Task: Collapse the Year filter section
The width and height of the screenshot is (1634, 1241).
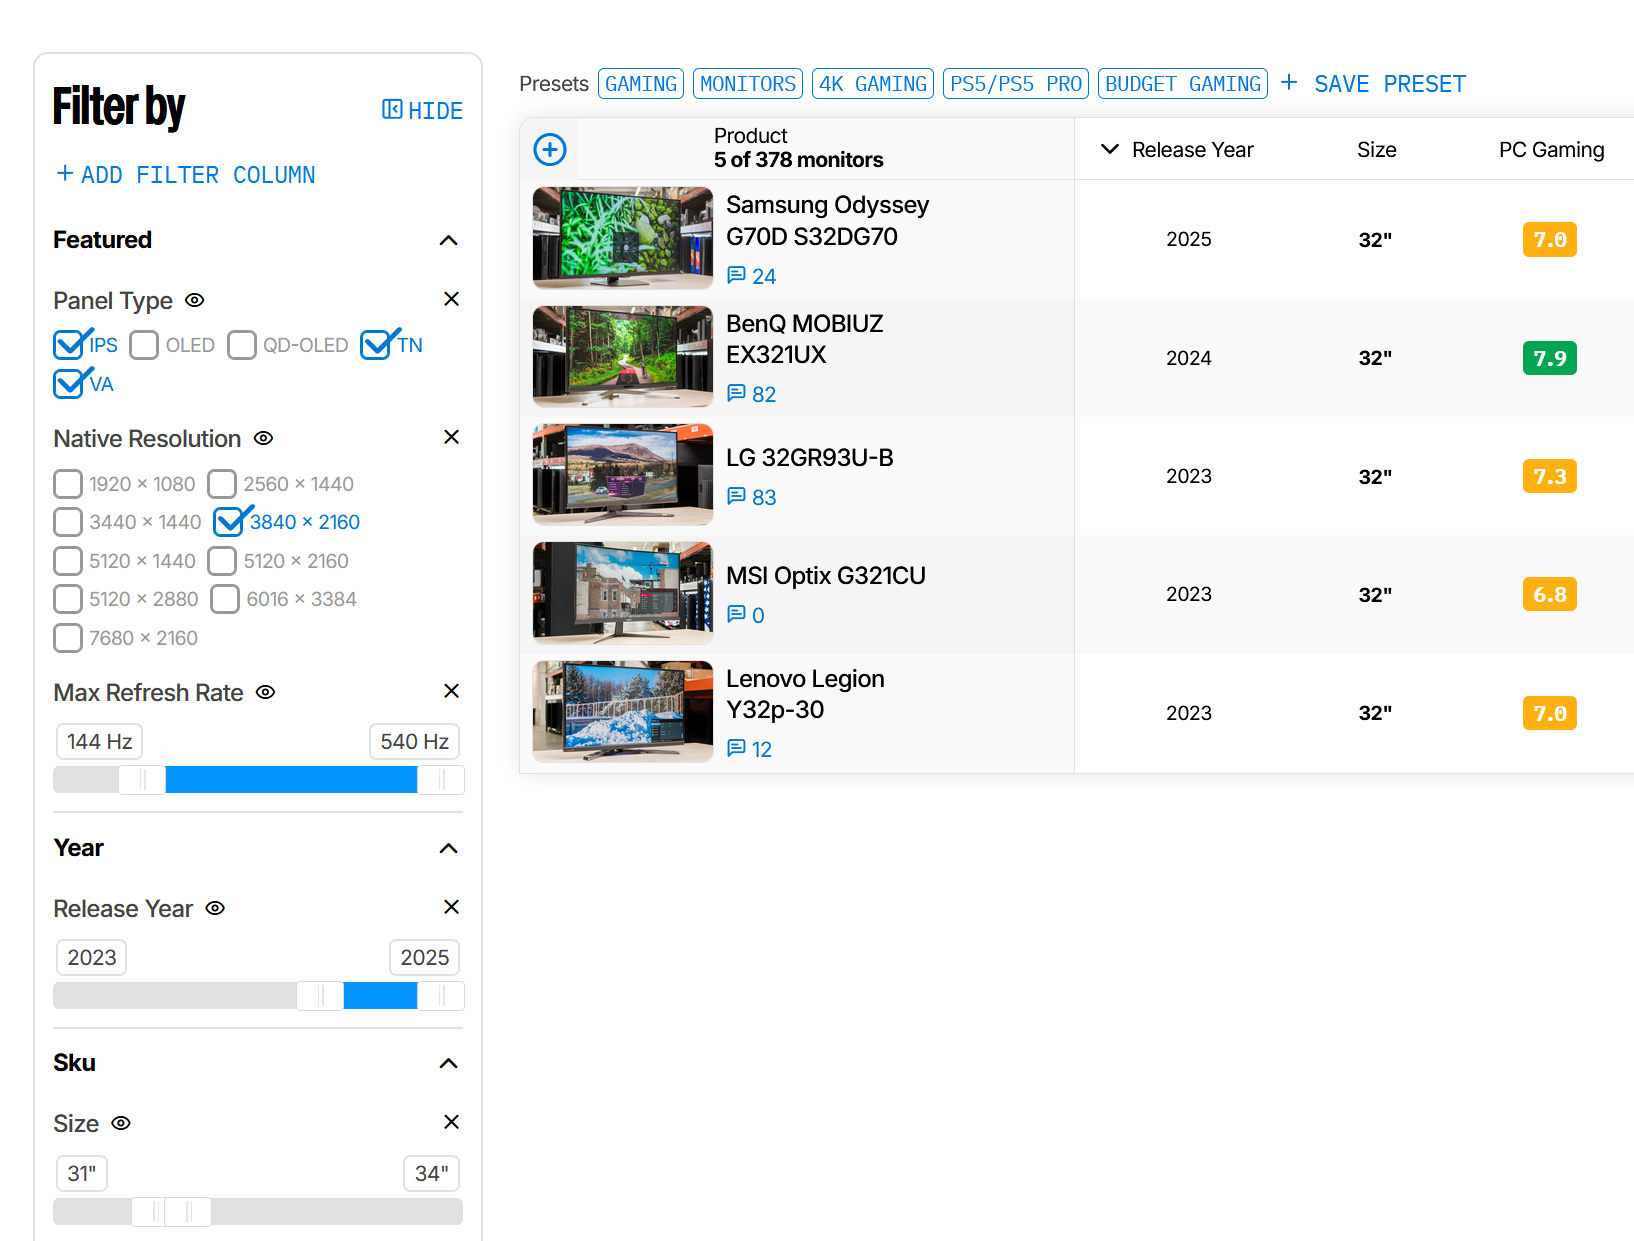Action: click(x=449, y=848)
